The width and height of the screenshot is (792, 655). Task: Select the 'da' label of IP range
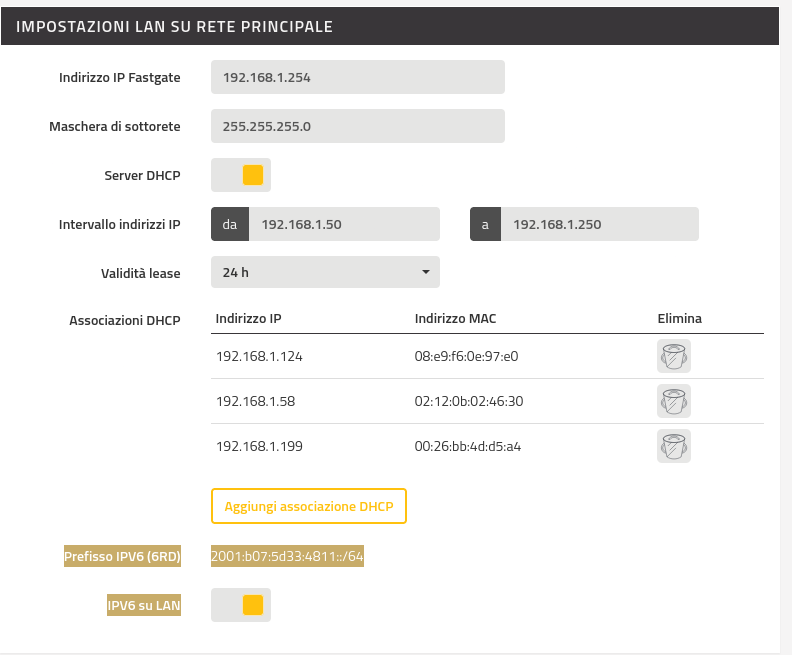[230, 224]
